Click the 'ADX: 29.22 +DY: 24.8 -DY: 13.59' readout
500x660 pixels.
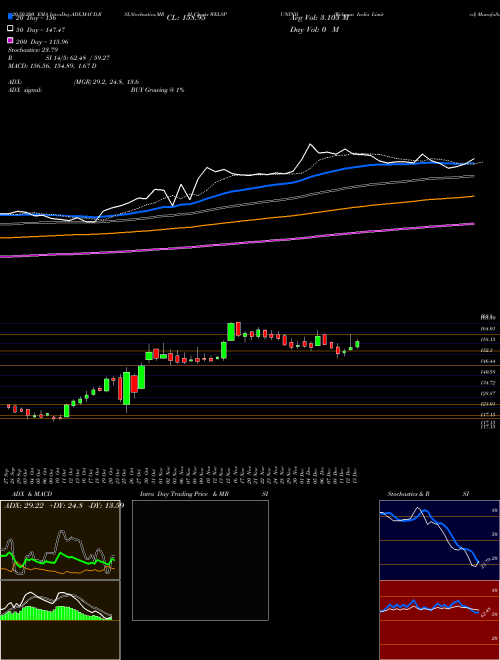pyautogui.click(x=64, y=505)
